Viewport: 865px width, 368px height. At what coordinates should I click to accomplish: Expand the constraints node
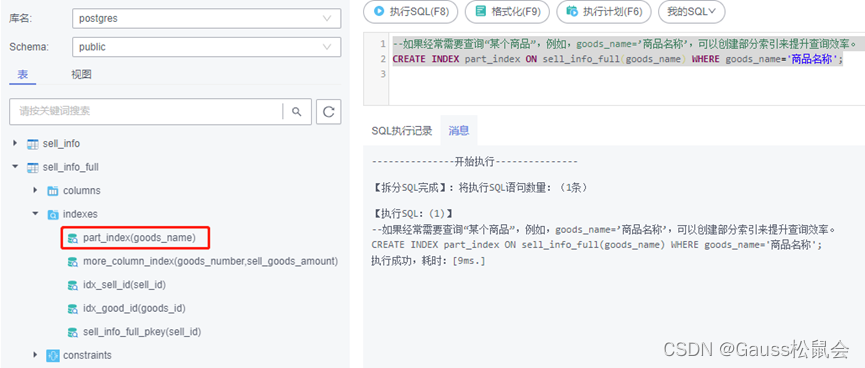coord(36,355)
